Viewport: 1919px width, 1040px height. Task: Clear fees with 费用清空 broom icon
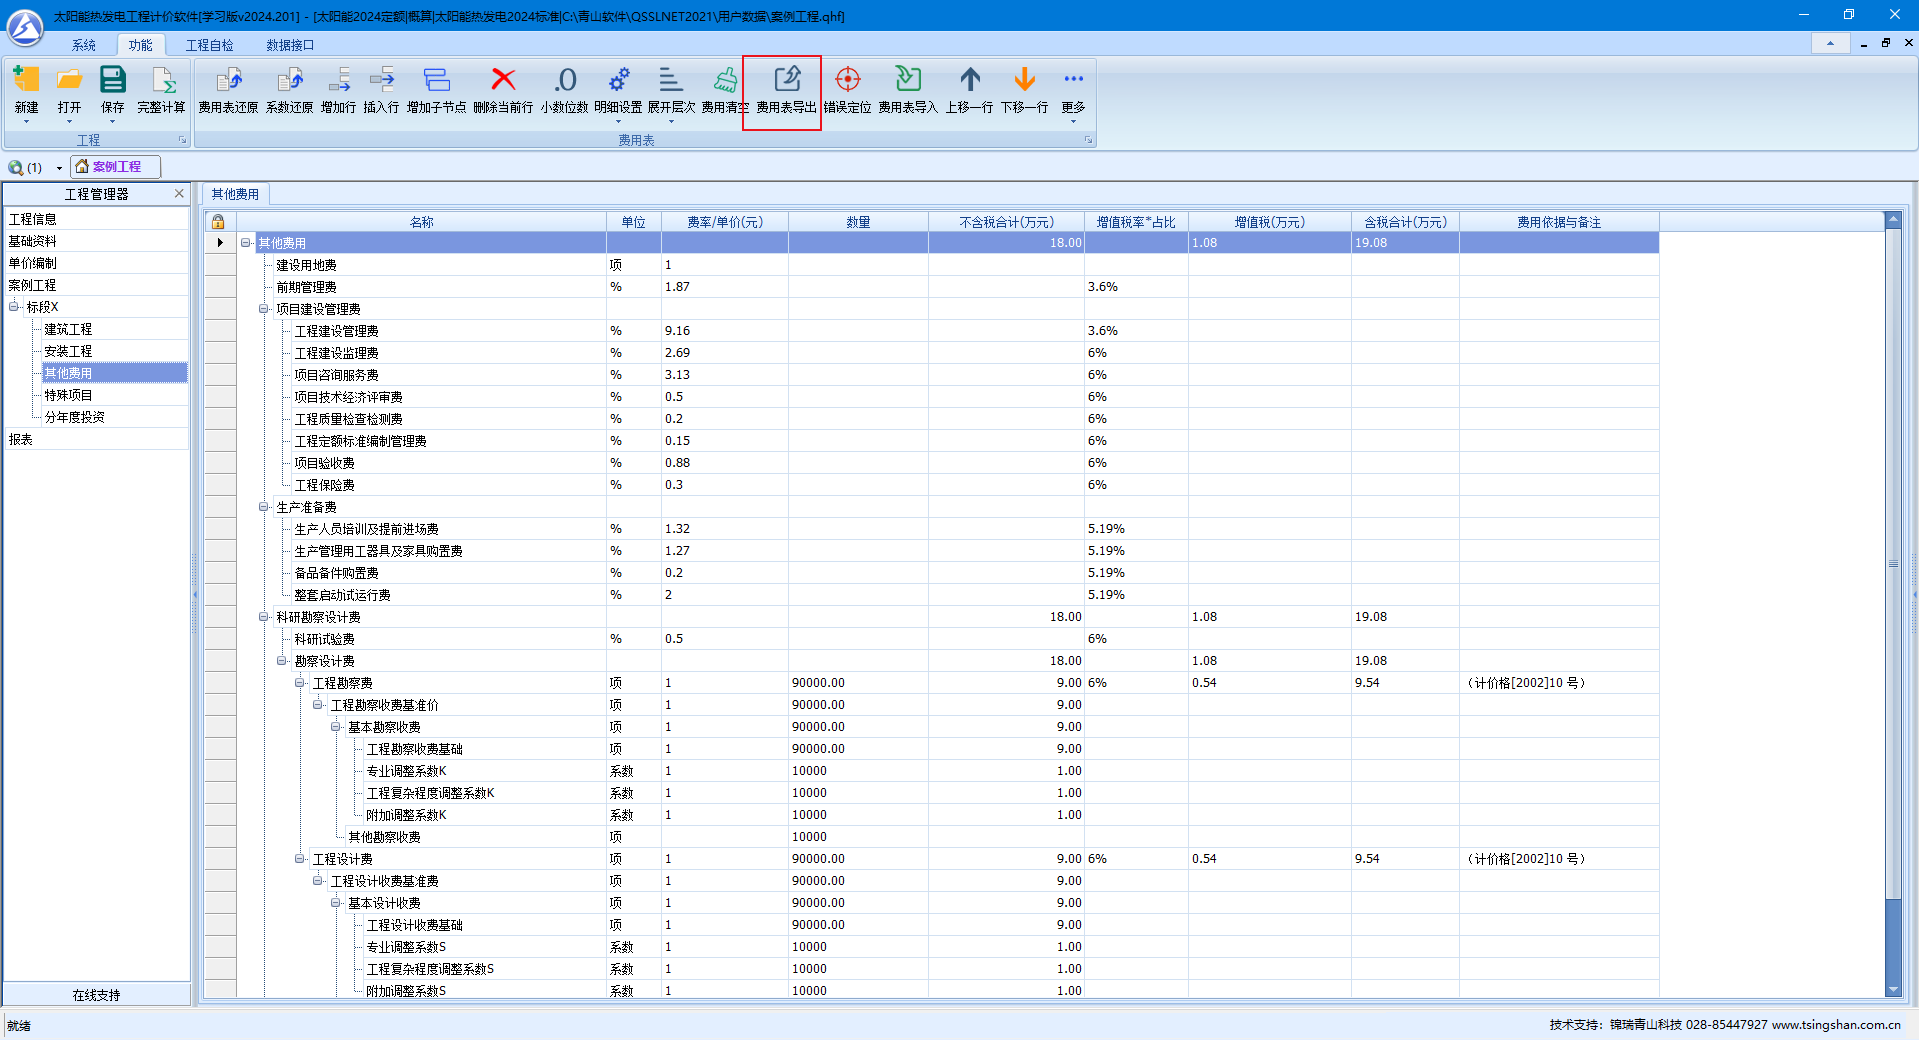(725, 80)
